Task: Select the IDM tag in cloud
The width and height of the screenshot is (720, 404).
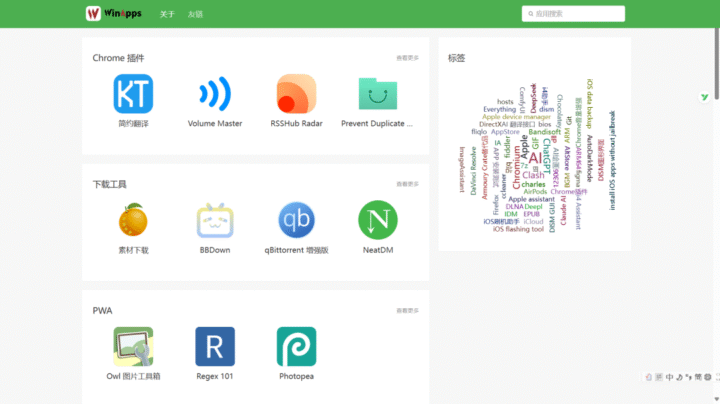Action: pos(511,214)
